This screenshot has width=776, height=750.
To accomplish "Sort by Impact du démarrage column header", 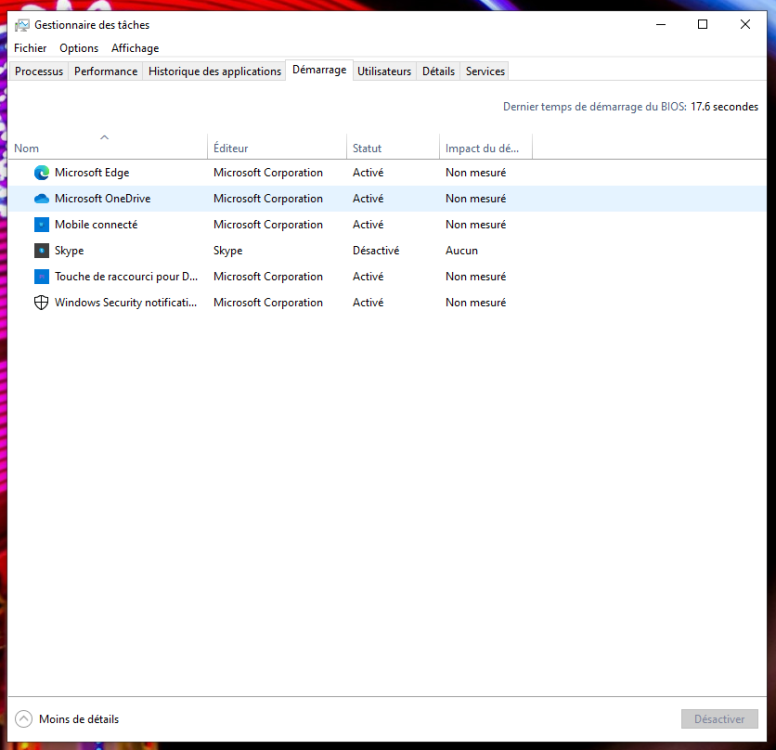I will 486,148.
